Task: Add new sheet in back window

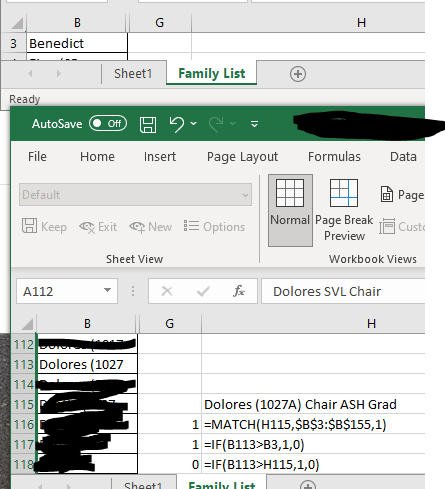Action: pos(298,74)
